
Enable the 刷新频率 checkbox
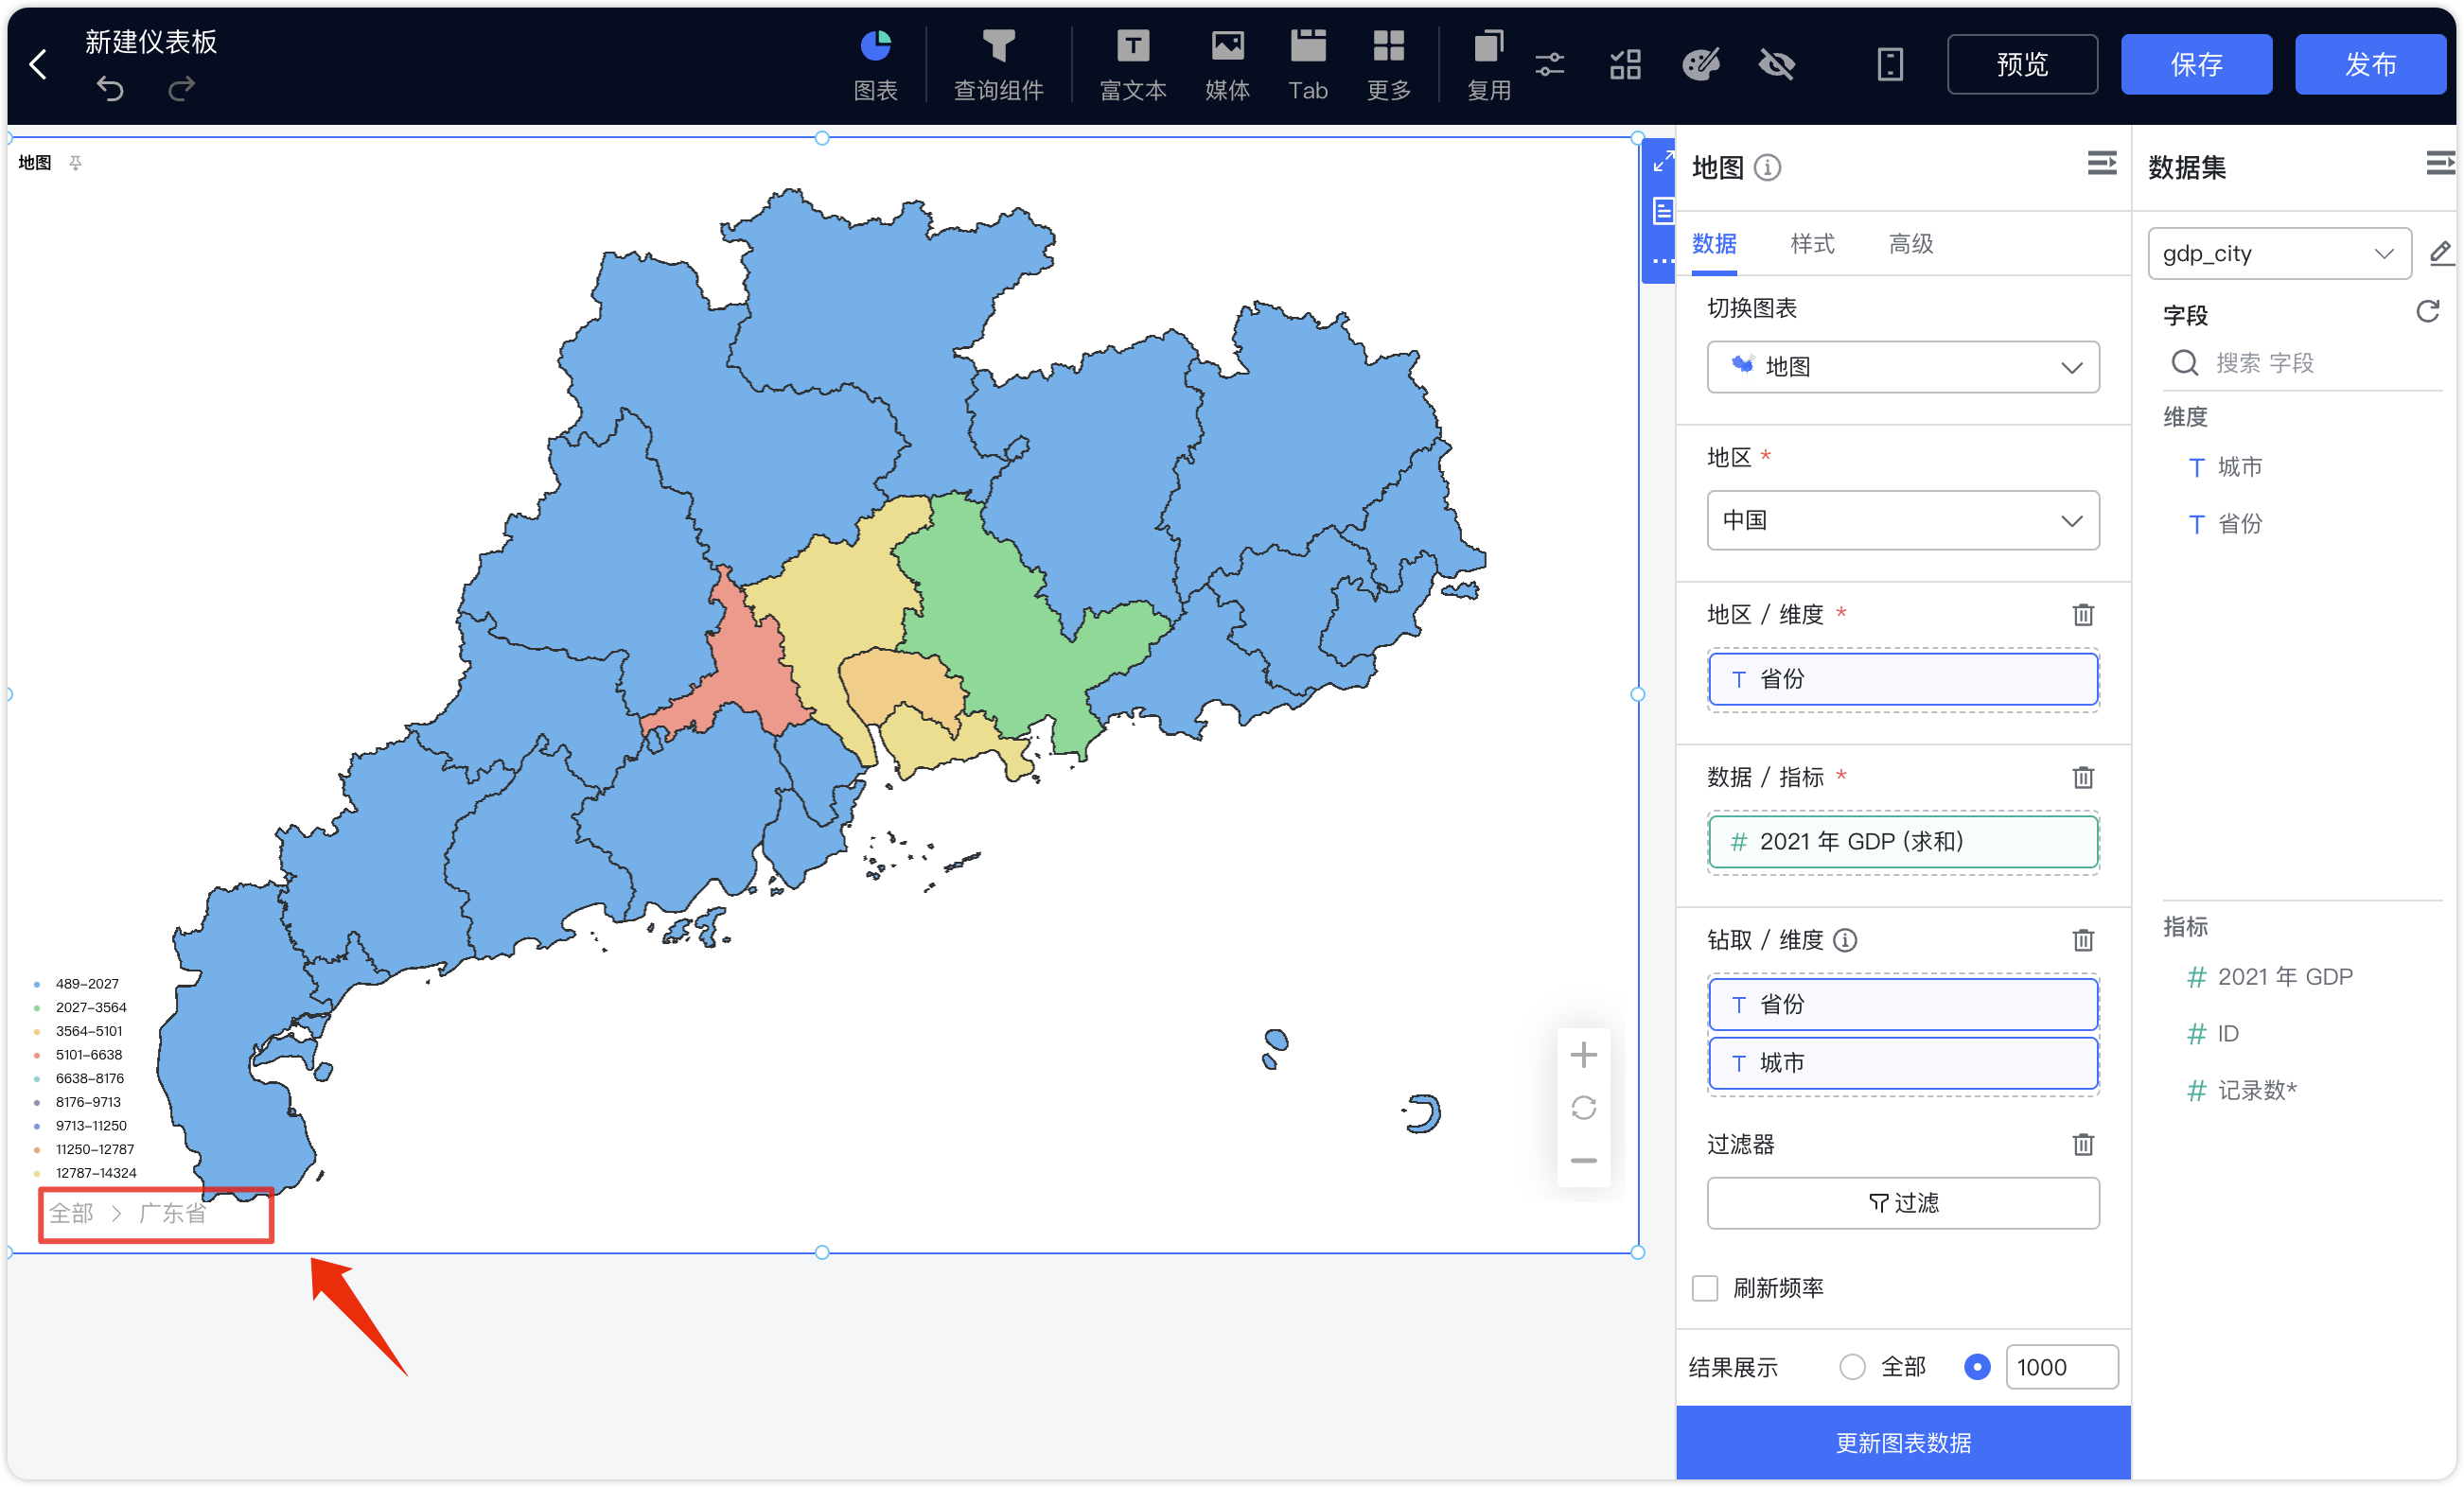click(x=1705, y=1288)
